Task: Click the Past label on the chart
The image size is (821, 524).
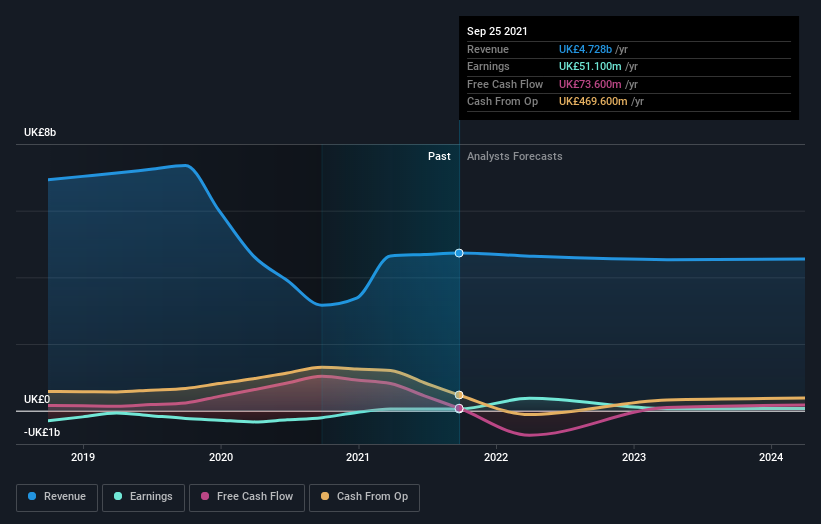Action: tap(439, 157)
